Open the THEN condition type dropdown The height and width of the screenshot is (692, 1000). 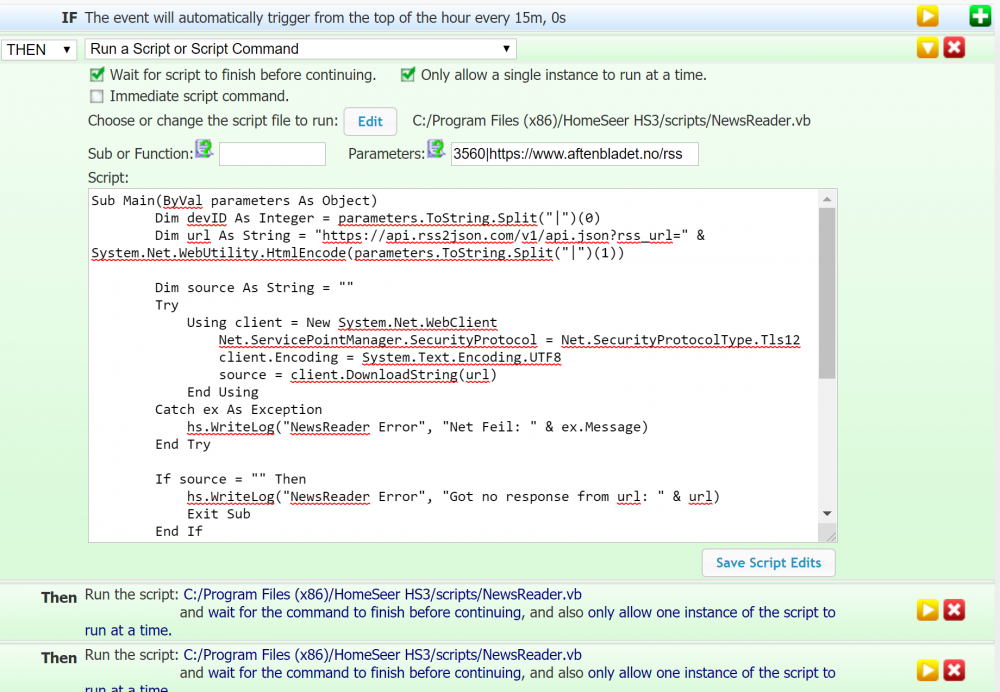40,49
